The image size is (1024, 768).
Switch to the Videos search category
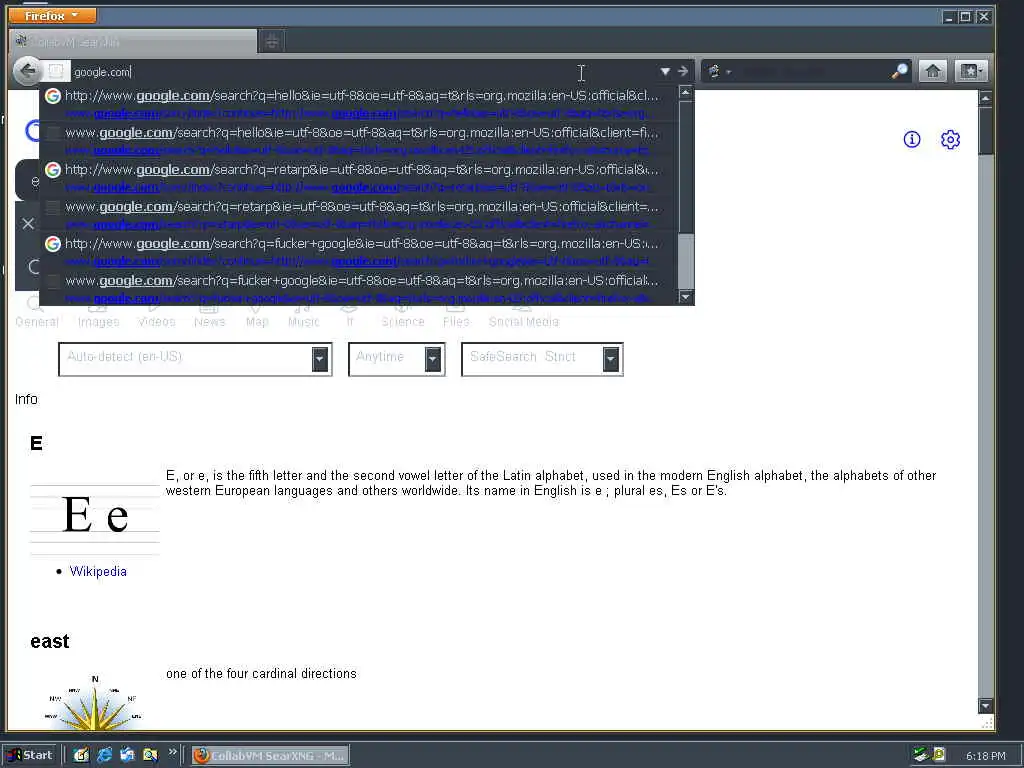tap(156, 315)
